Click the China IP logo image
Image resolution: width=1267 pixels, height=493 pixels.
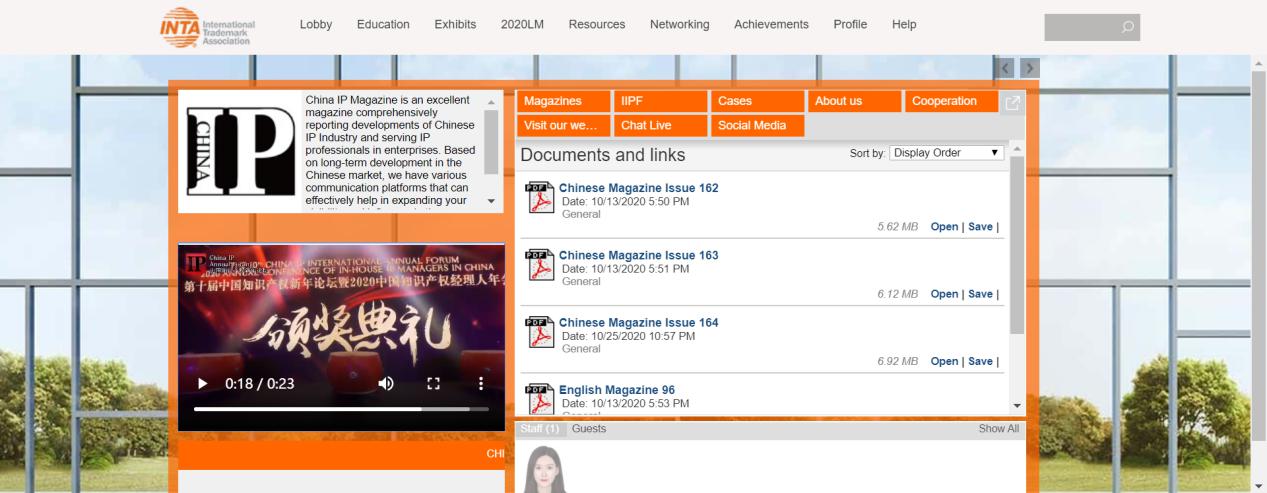tap(240, 150)
